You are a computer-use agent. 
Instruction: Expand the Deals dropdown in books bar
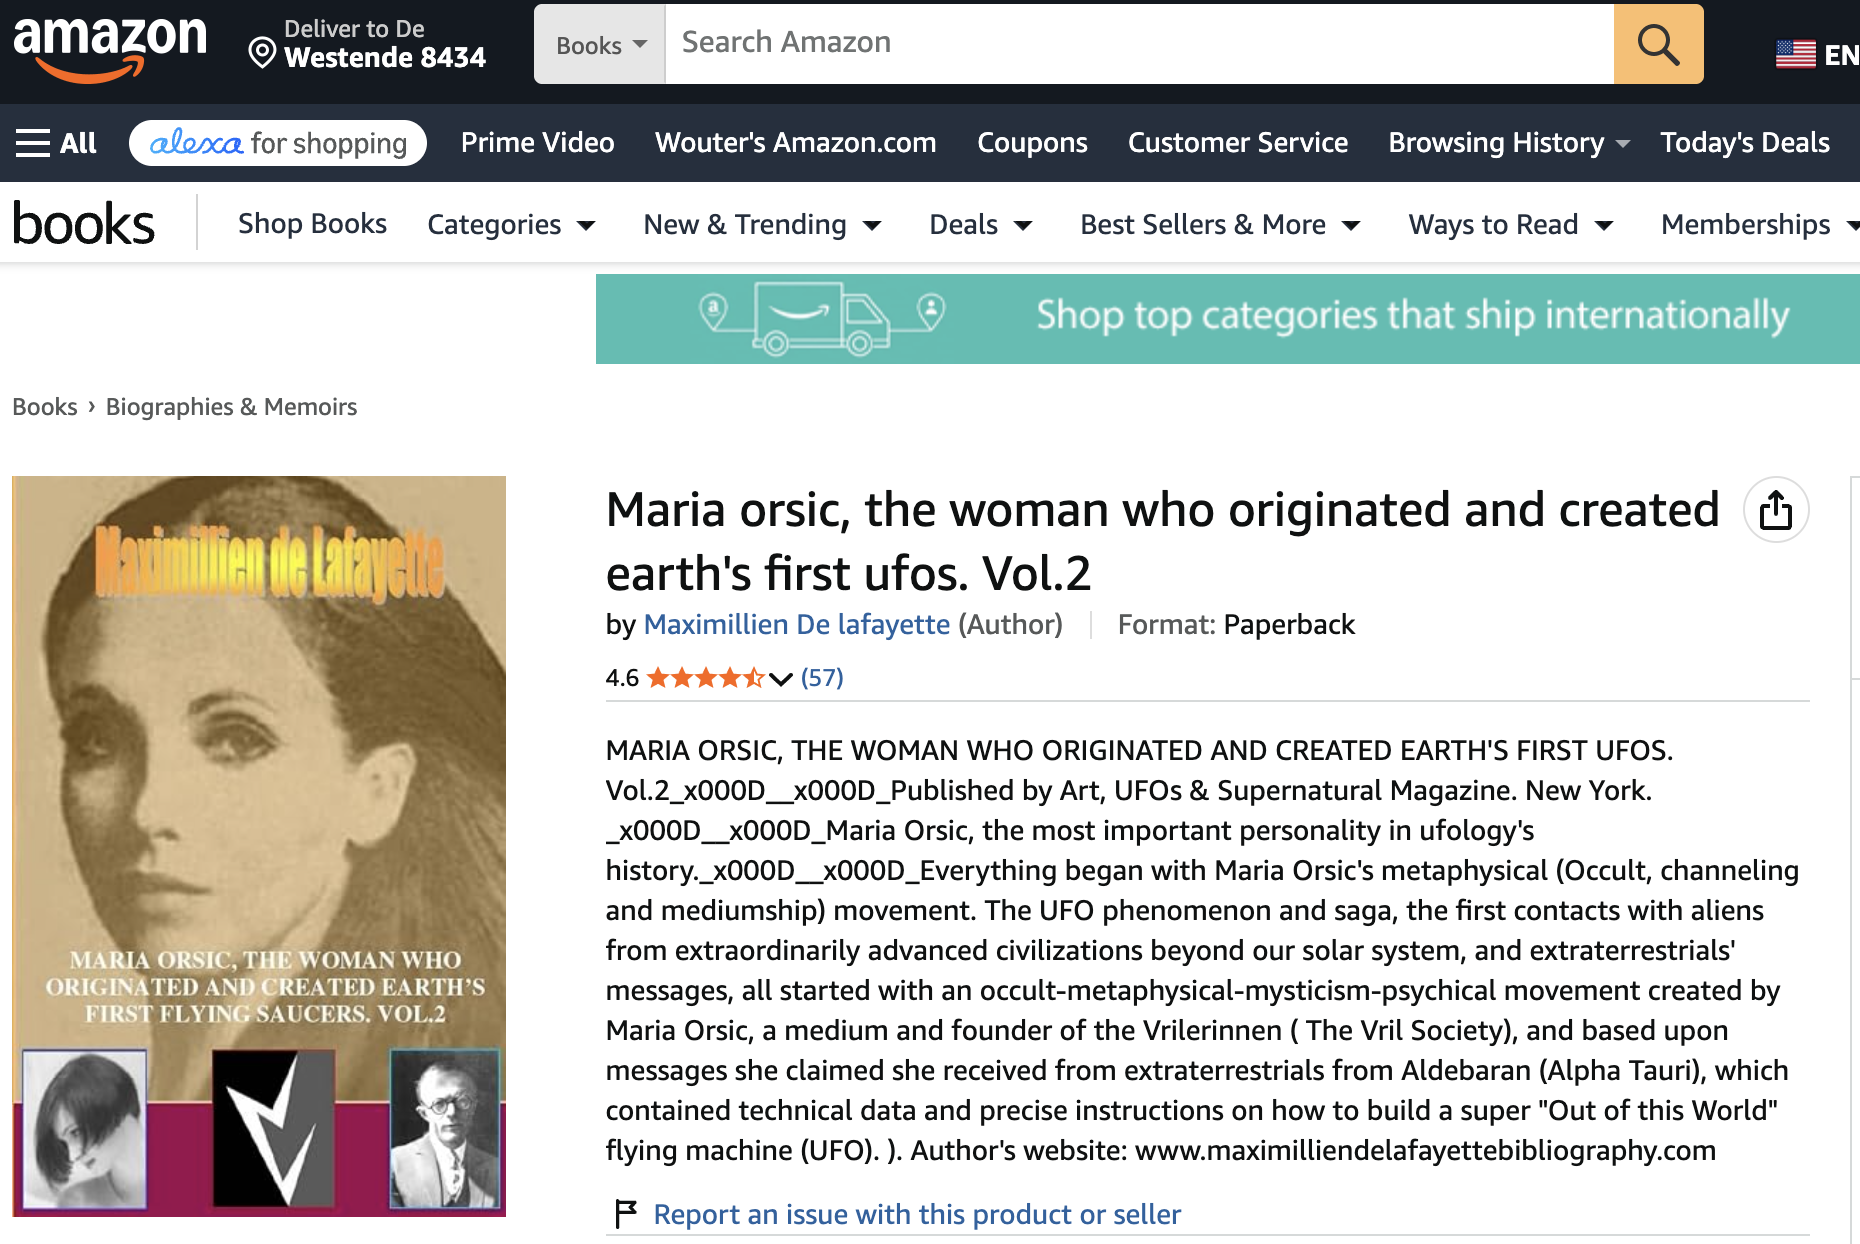980,224
